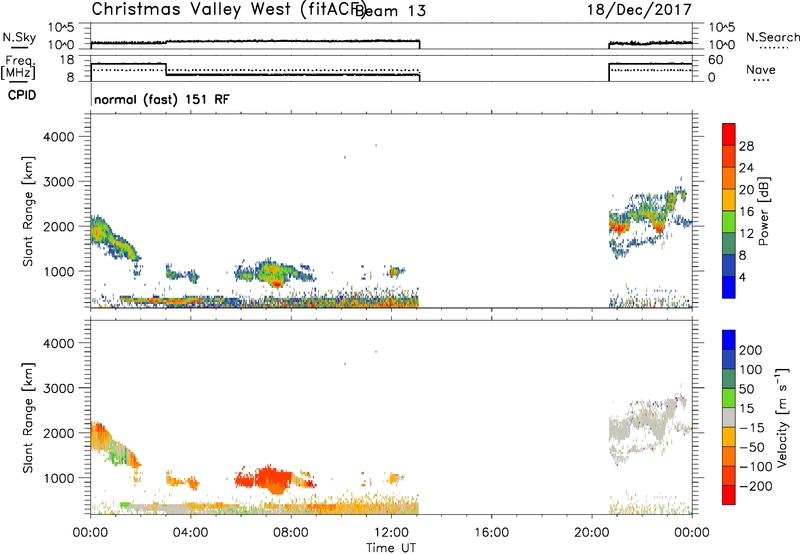The image size is (800, 554).
Task: Select the light green Power color bar segment
Action: (729, 221)
